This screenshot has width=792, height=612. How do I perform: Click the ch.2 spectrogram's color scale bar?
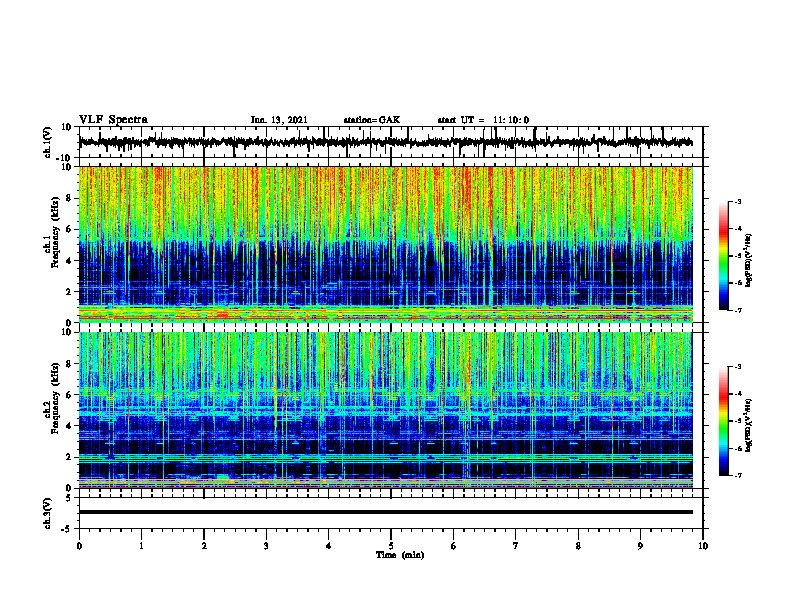point(723,421)
